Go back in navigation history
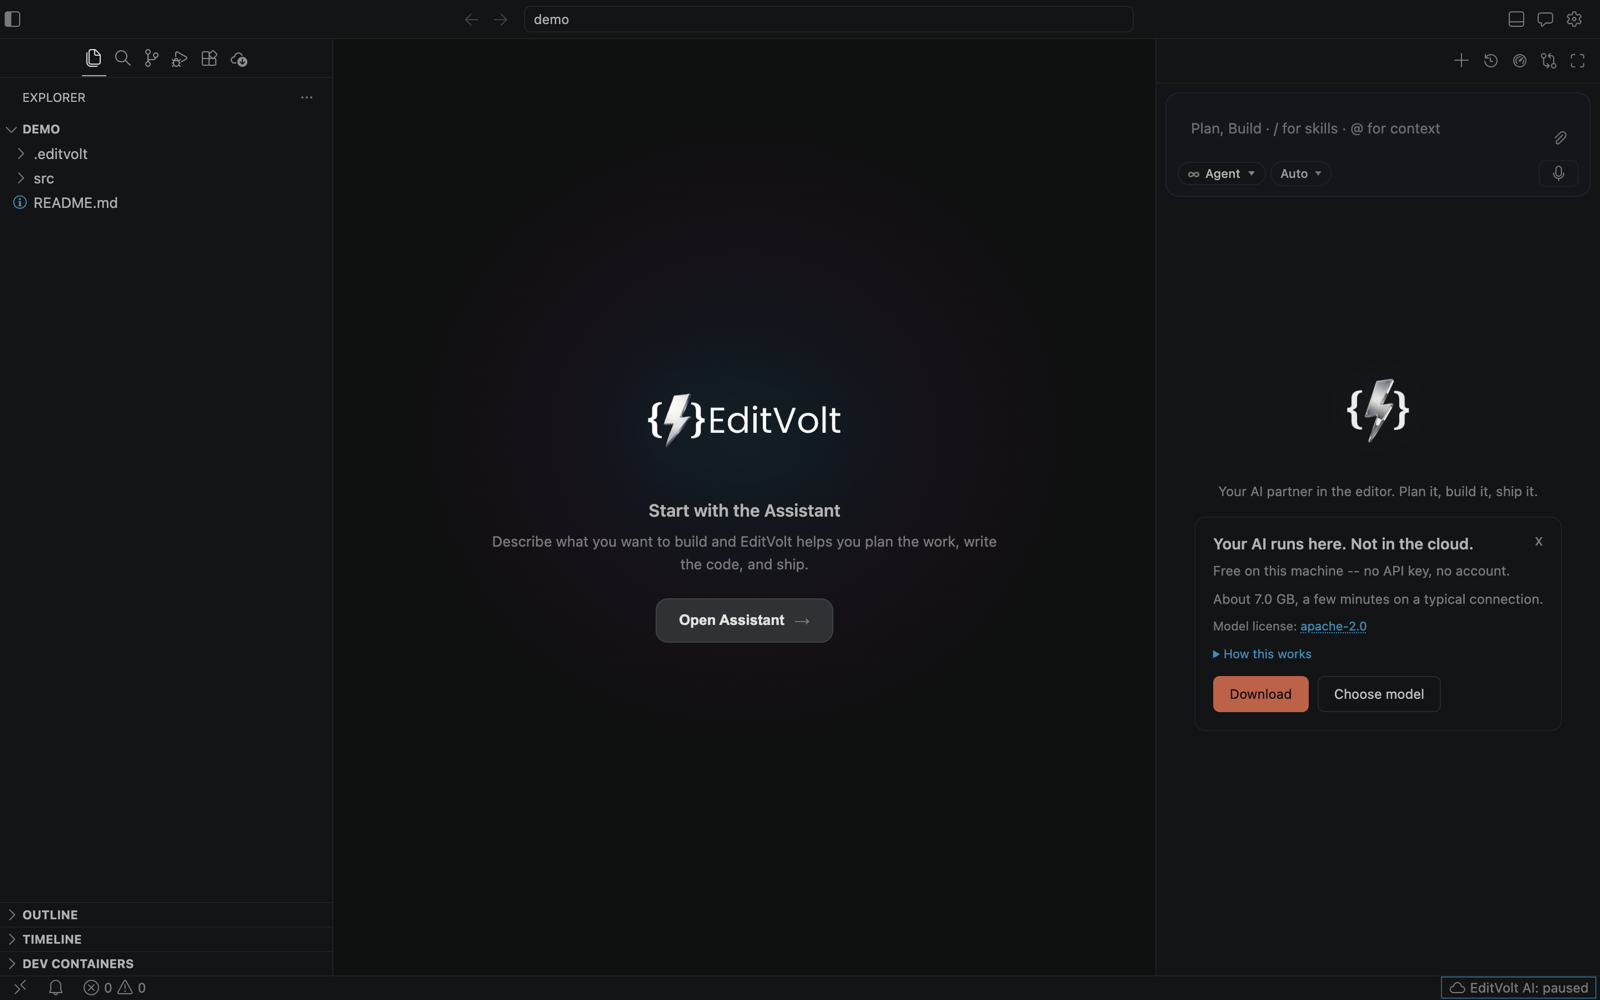The width and height of the screenshot is (1600, 1000). pyautogui.click(x=471, y=19)
